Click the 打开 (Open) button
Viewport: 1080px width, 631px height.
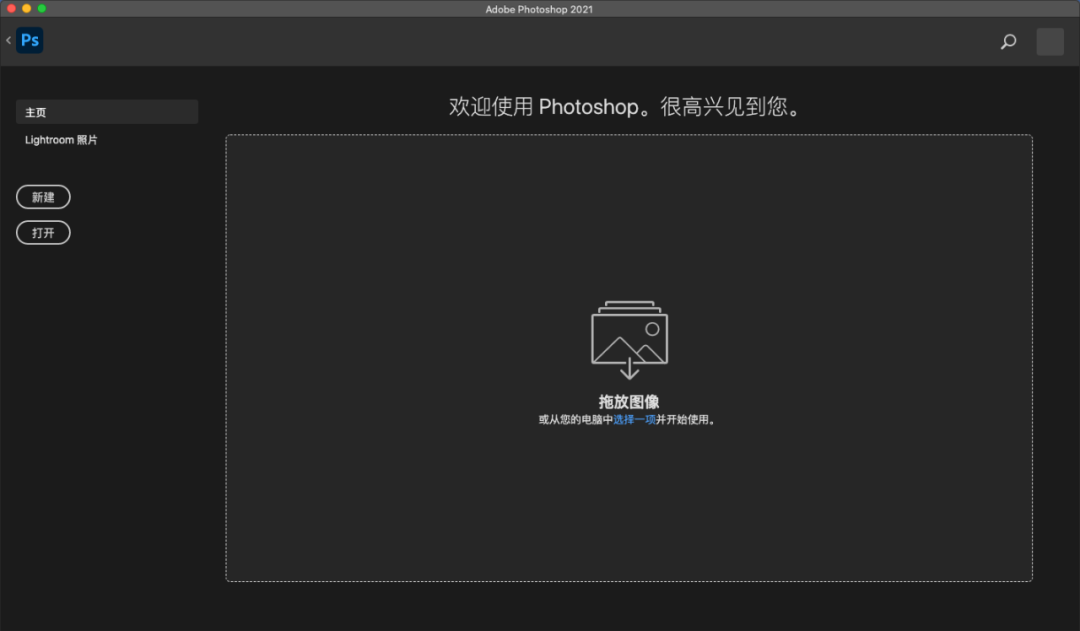(x=43, y=233)
